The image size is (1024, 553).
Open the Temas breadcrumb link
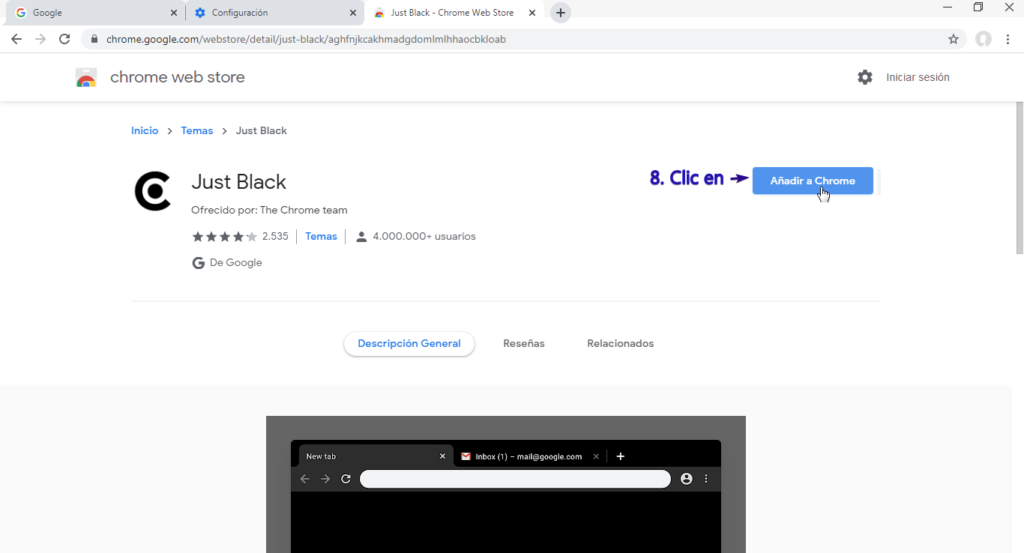coord(197,131)
